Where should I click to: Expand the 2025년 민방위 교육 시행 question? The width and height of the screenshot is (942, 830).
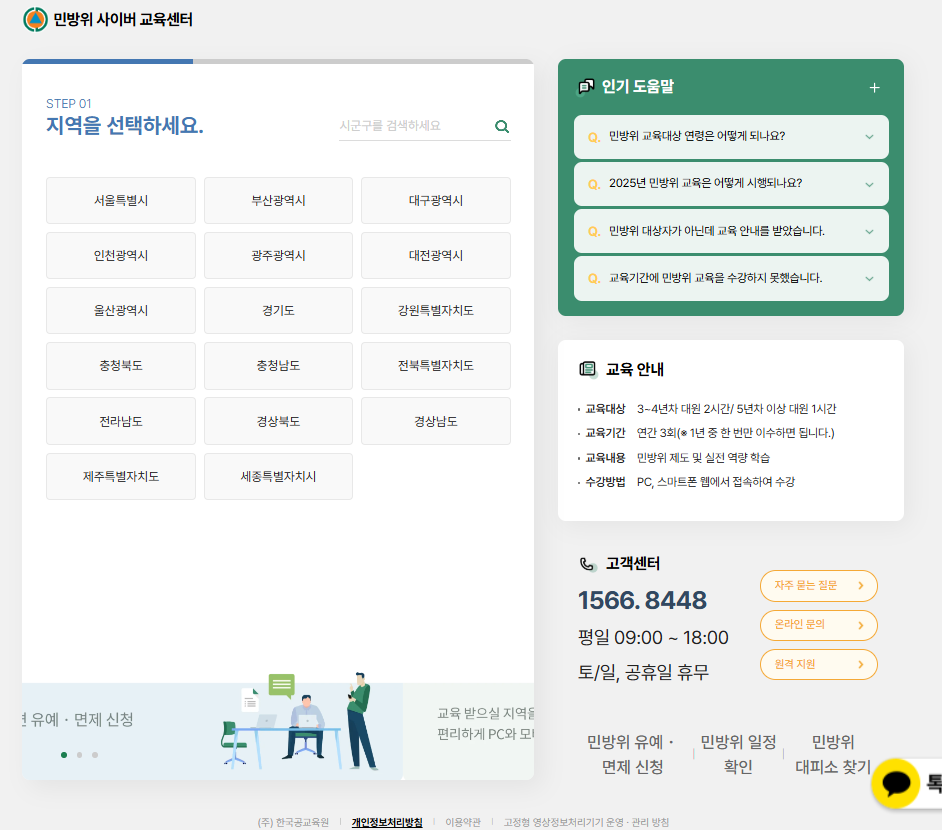[731, 184]
